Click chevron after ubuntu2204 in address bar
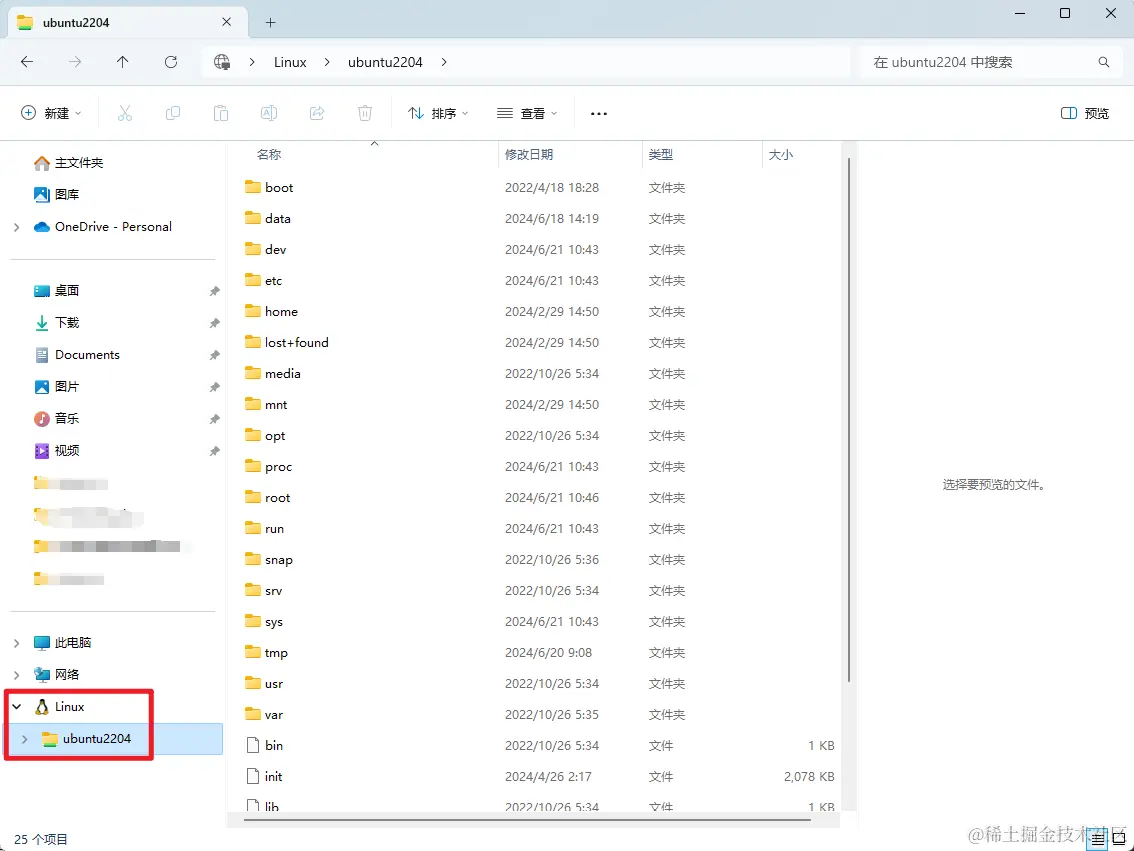Screen dimensions: 1134x851 click(444, 62)
